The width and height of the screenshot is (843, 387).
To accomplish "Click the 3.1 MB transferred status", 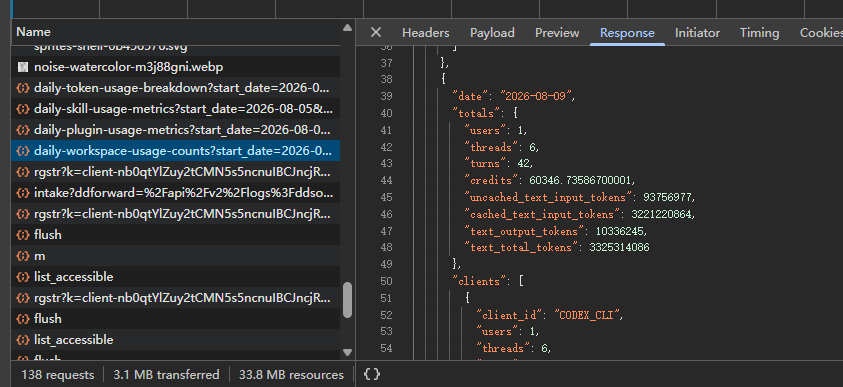I will [x=166, y=375].
